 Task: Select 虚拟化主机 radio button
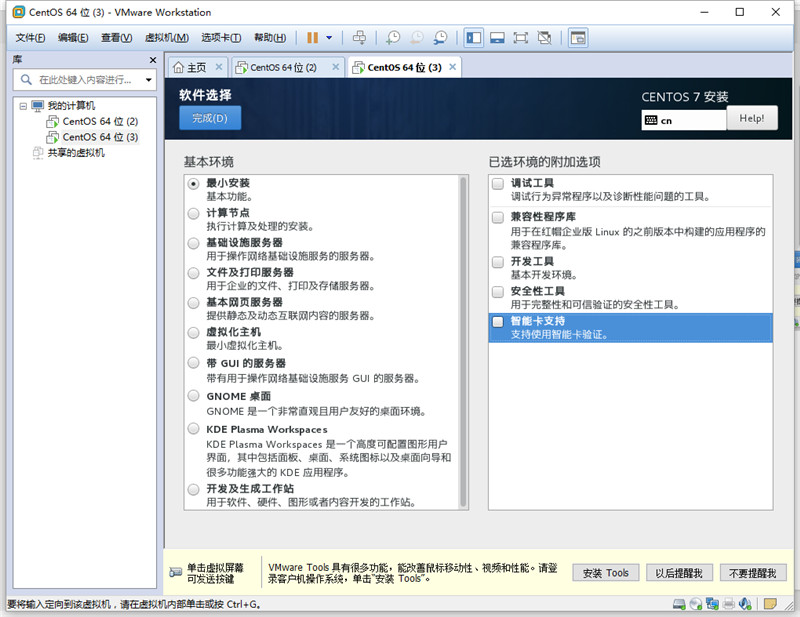193,333
